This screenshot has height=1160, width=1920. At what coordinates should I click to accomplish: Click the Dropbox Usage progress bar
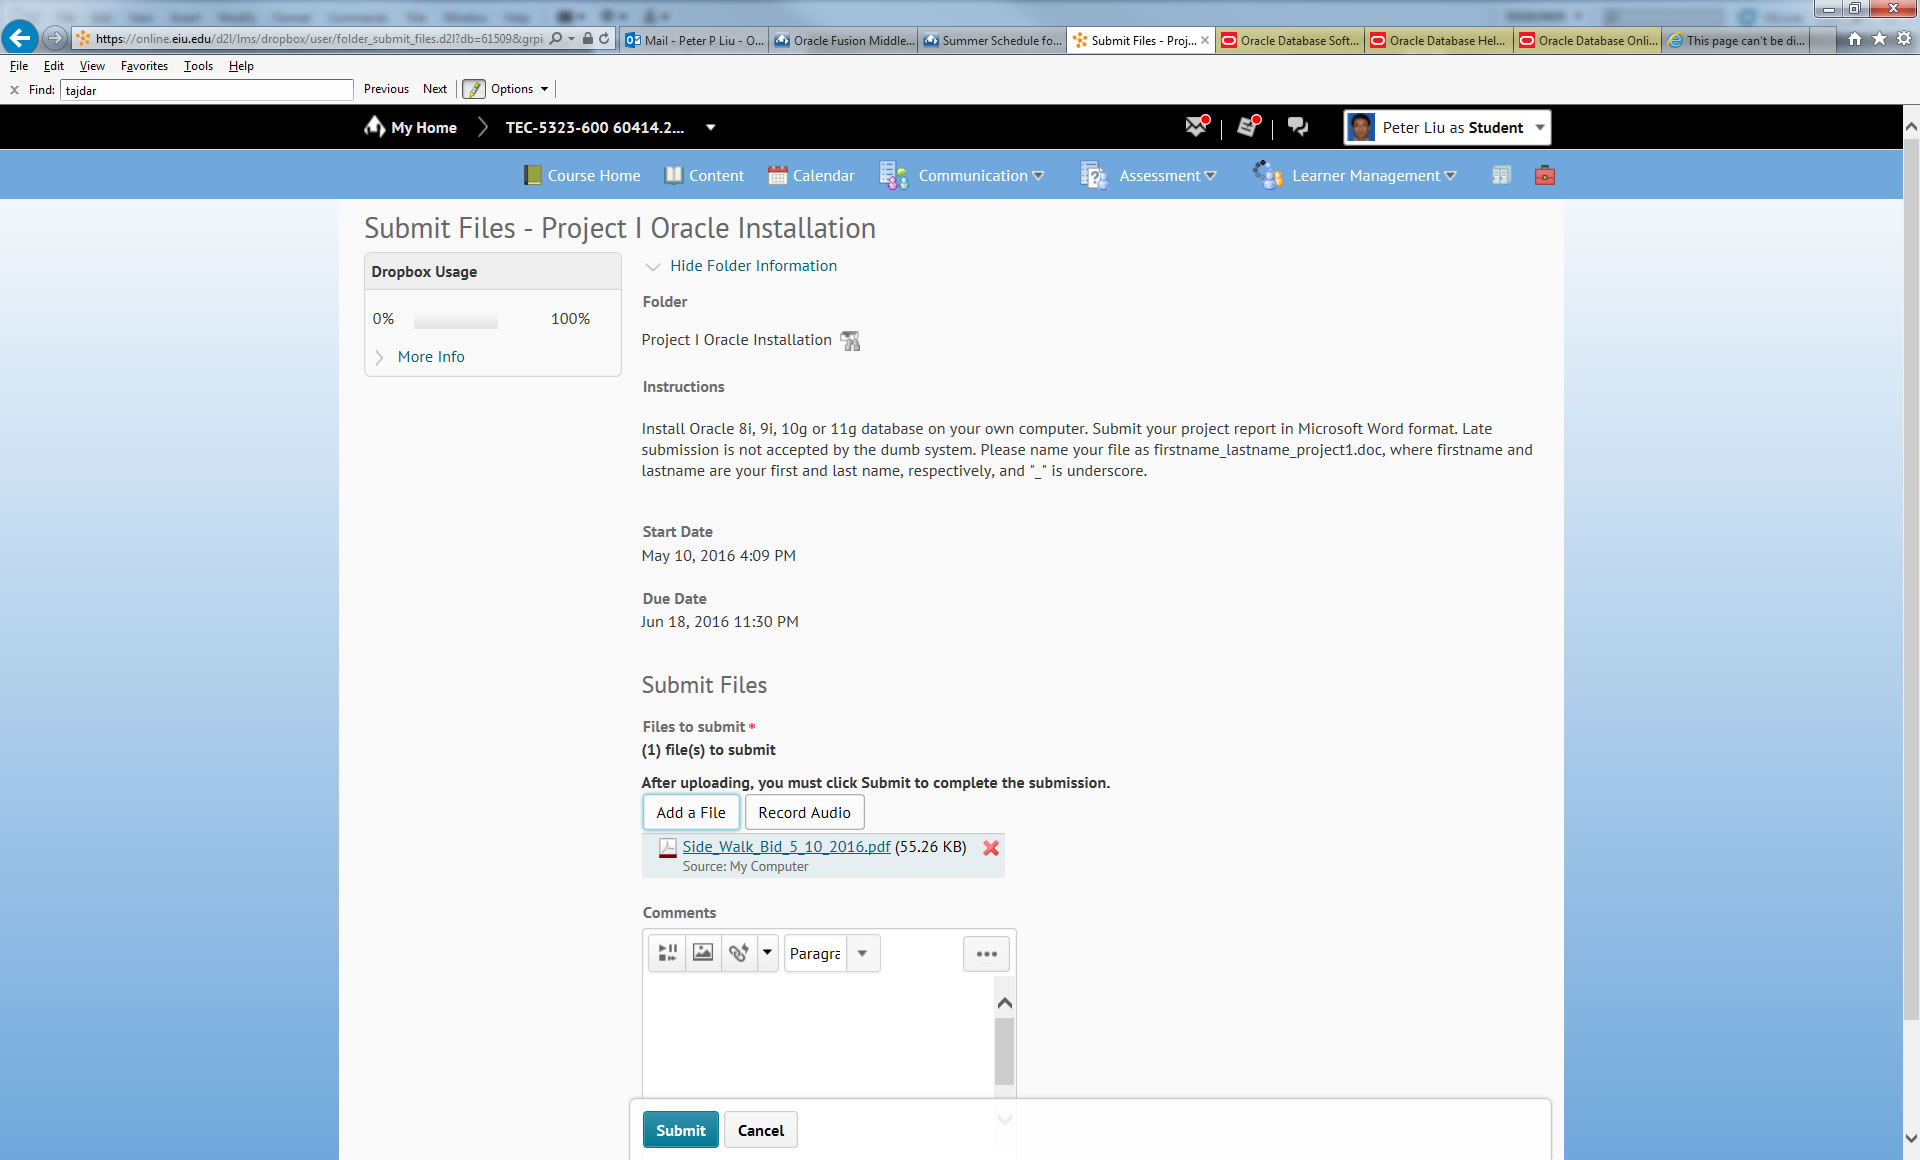456,320
